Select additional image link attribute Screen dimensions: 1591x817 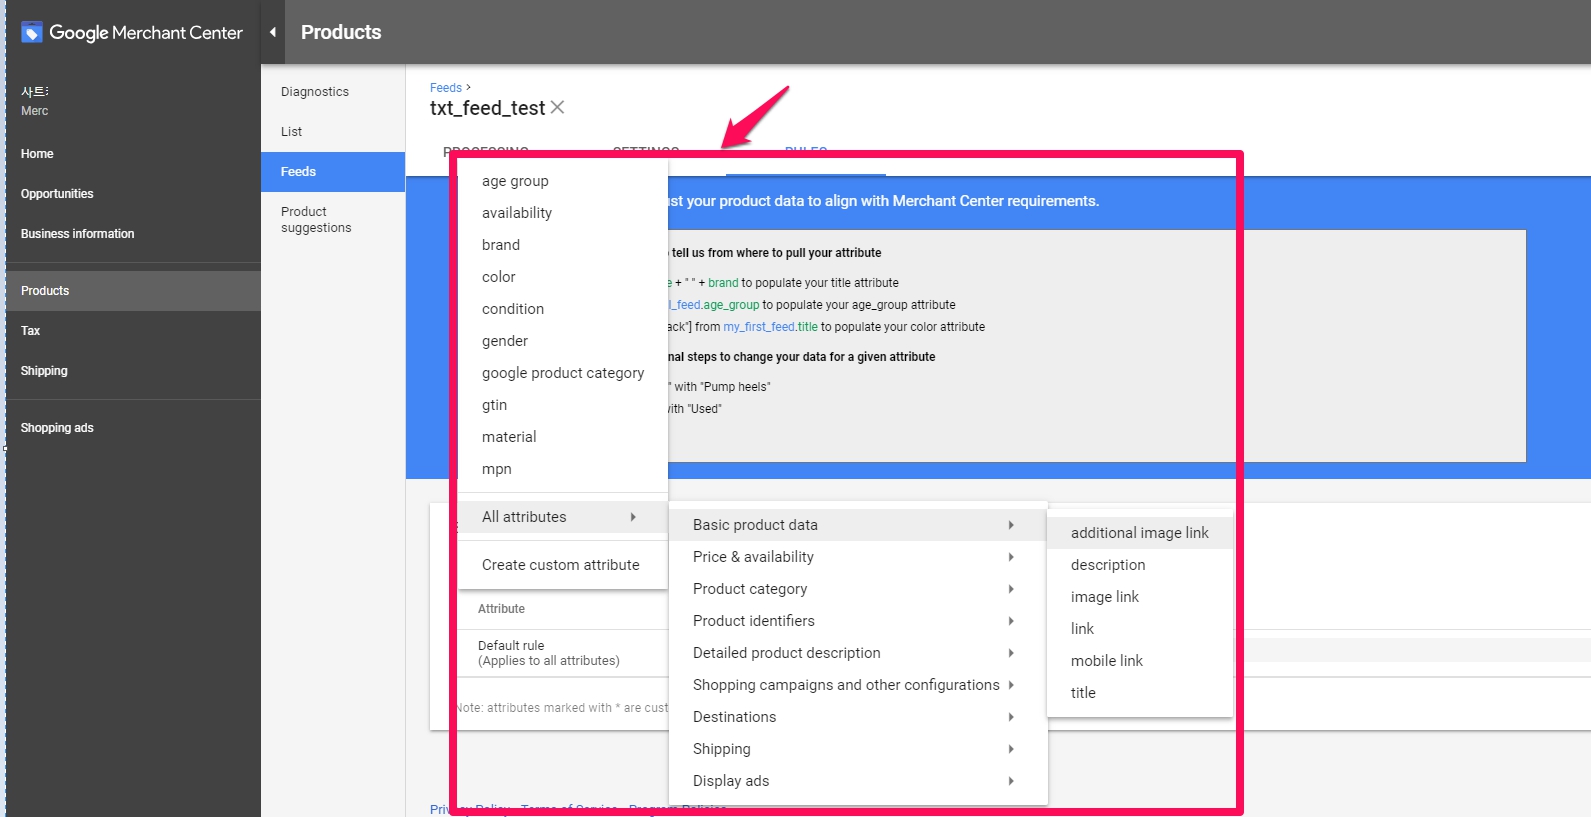coord(1139,533)
